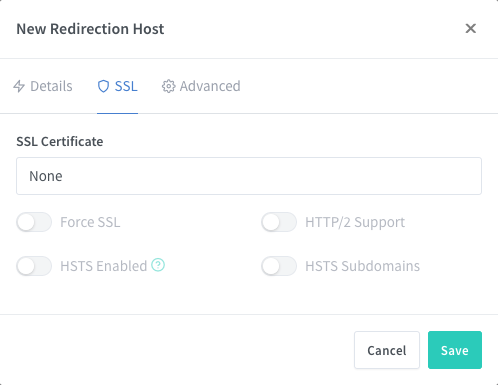498x385 pixels.
Task: Toggle the Force SSL switch
Action: pyautogui.click(x=34, y=222)
